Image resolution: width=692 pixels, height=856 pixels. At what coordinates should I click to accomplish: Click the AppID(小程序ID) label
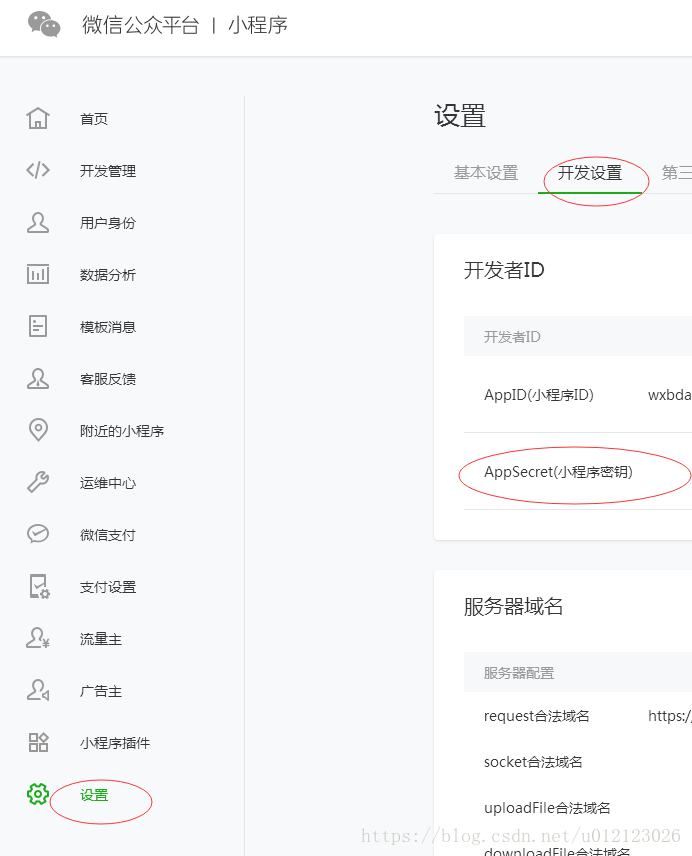[539, 395]
